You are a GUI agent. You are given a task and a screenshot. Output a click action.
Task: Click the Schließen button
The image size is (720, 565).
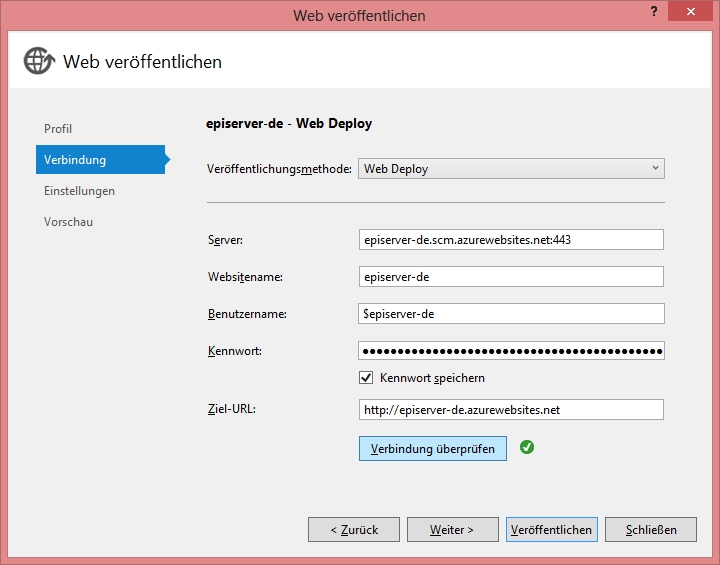click(x=651, y=530)
